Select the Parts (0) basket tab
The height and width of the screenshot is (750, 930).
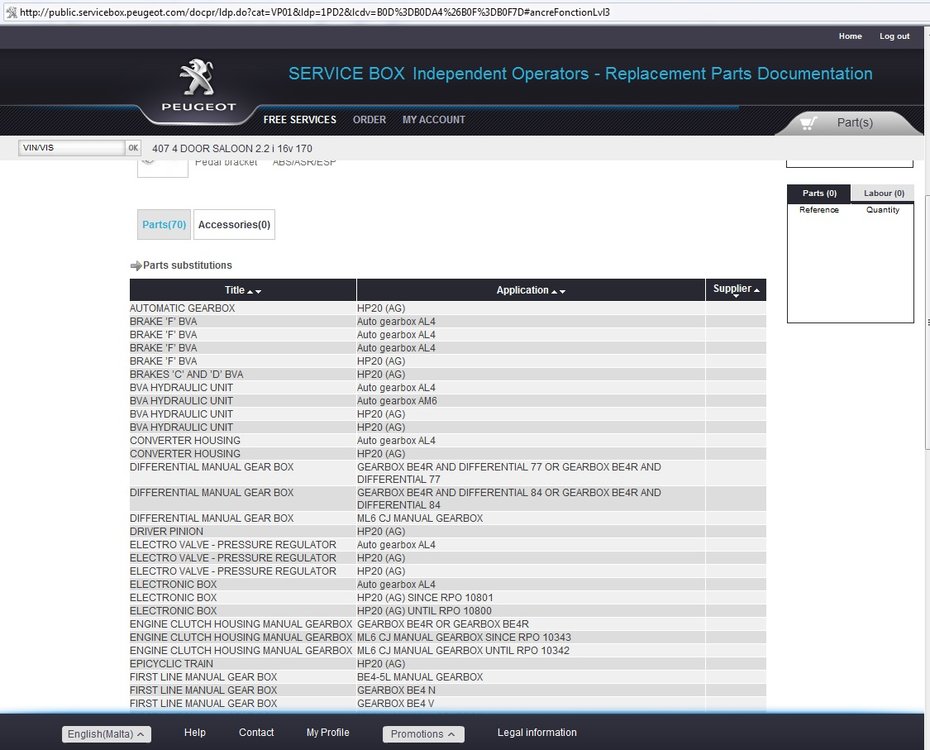click(819, 193)
